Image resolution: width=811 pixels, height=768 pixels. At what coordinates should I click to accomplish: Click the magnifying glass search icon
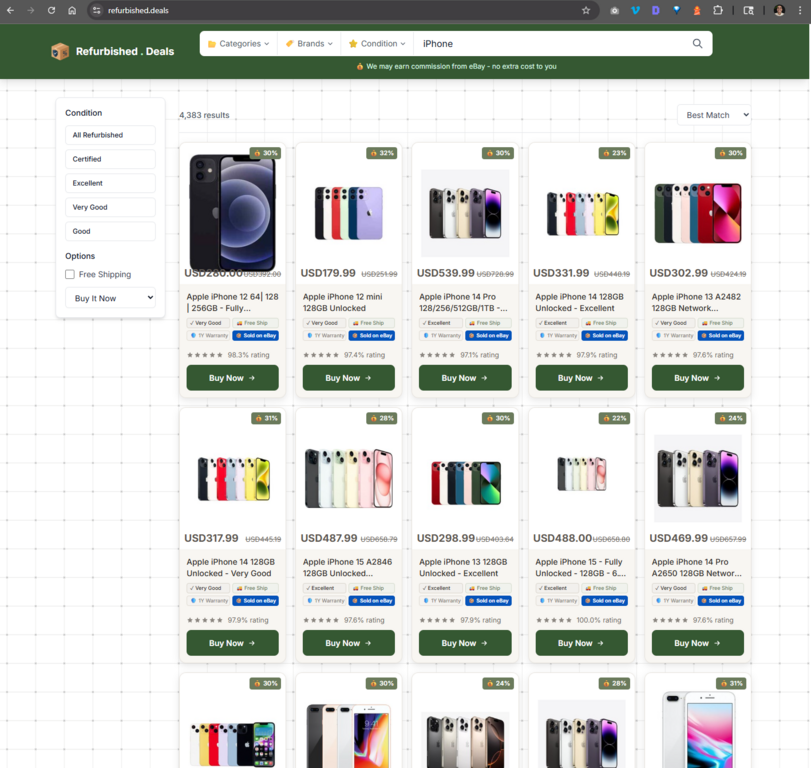[x=697, y=43]
